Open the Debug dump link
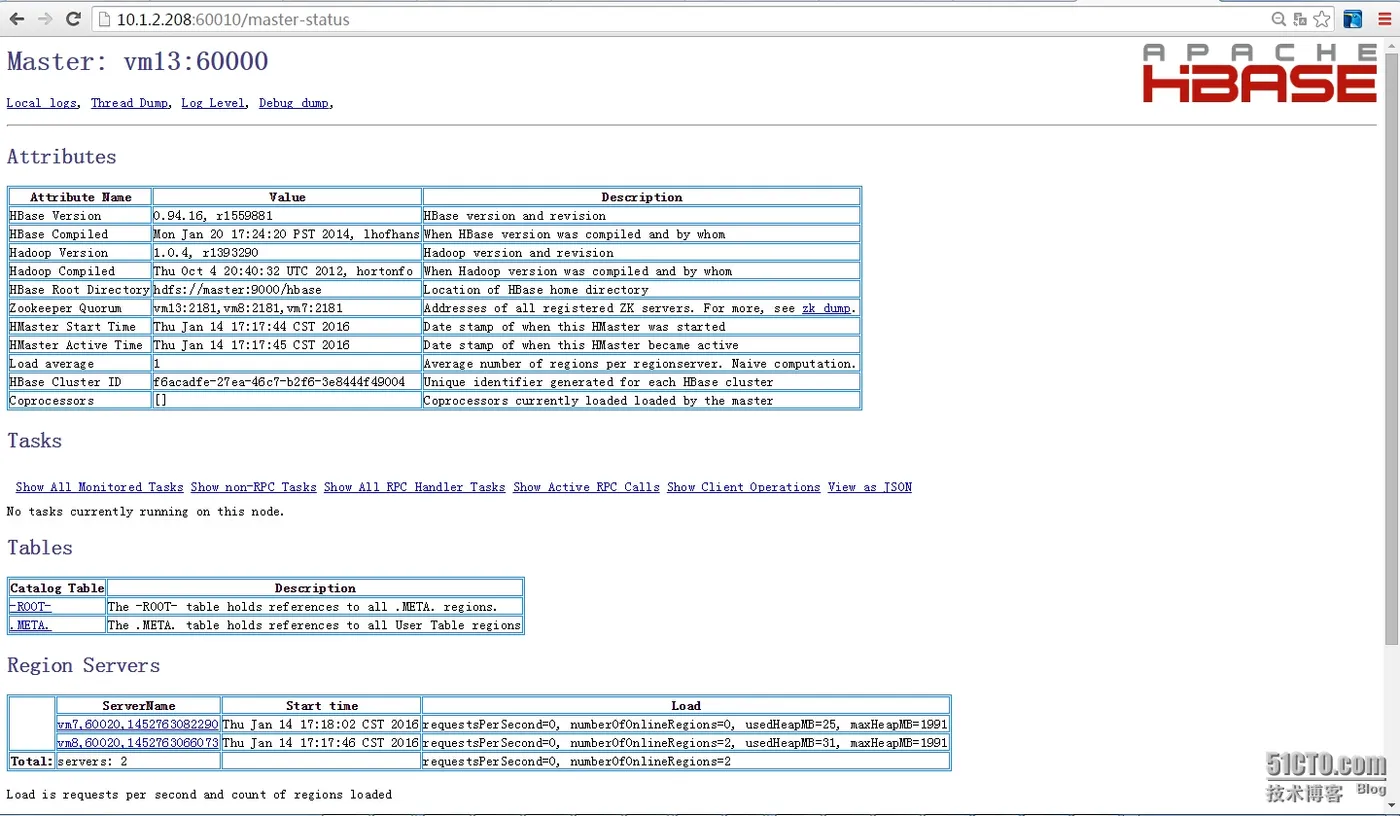 pos(294,103)
